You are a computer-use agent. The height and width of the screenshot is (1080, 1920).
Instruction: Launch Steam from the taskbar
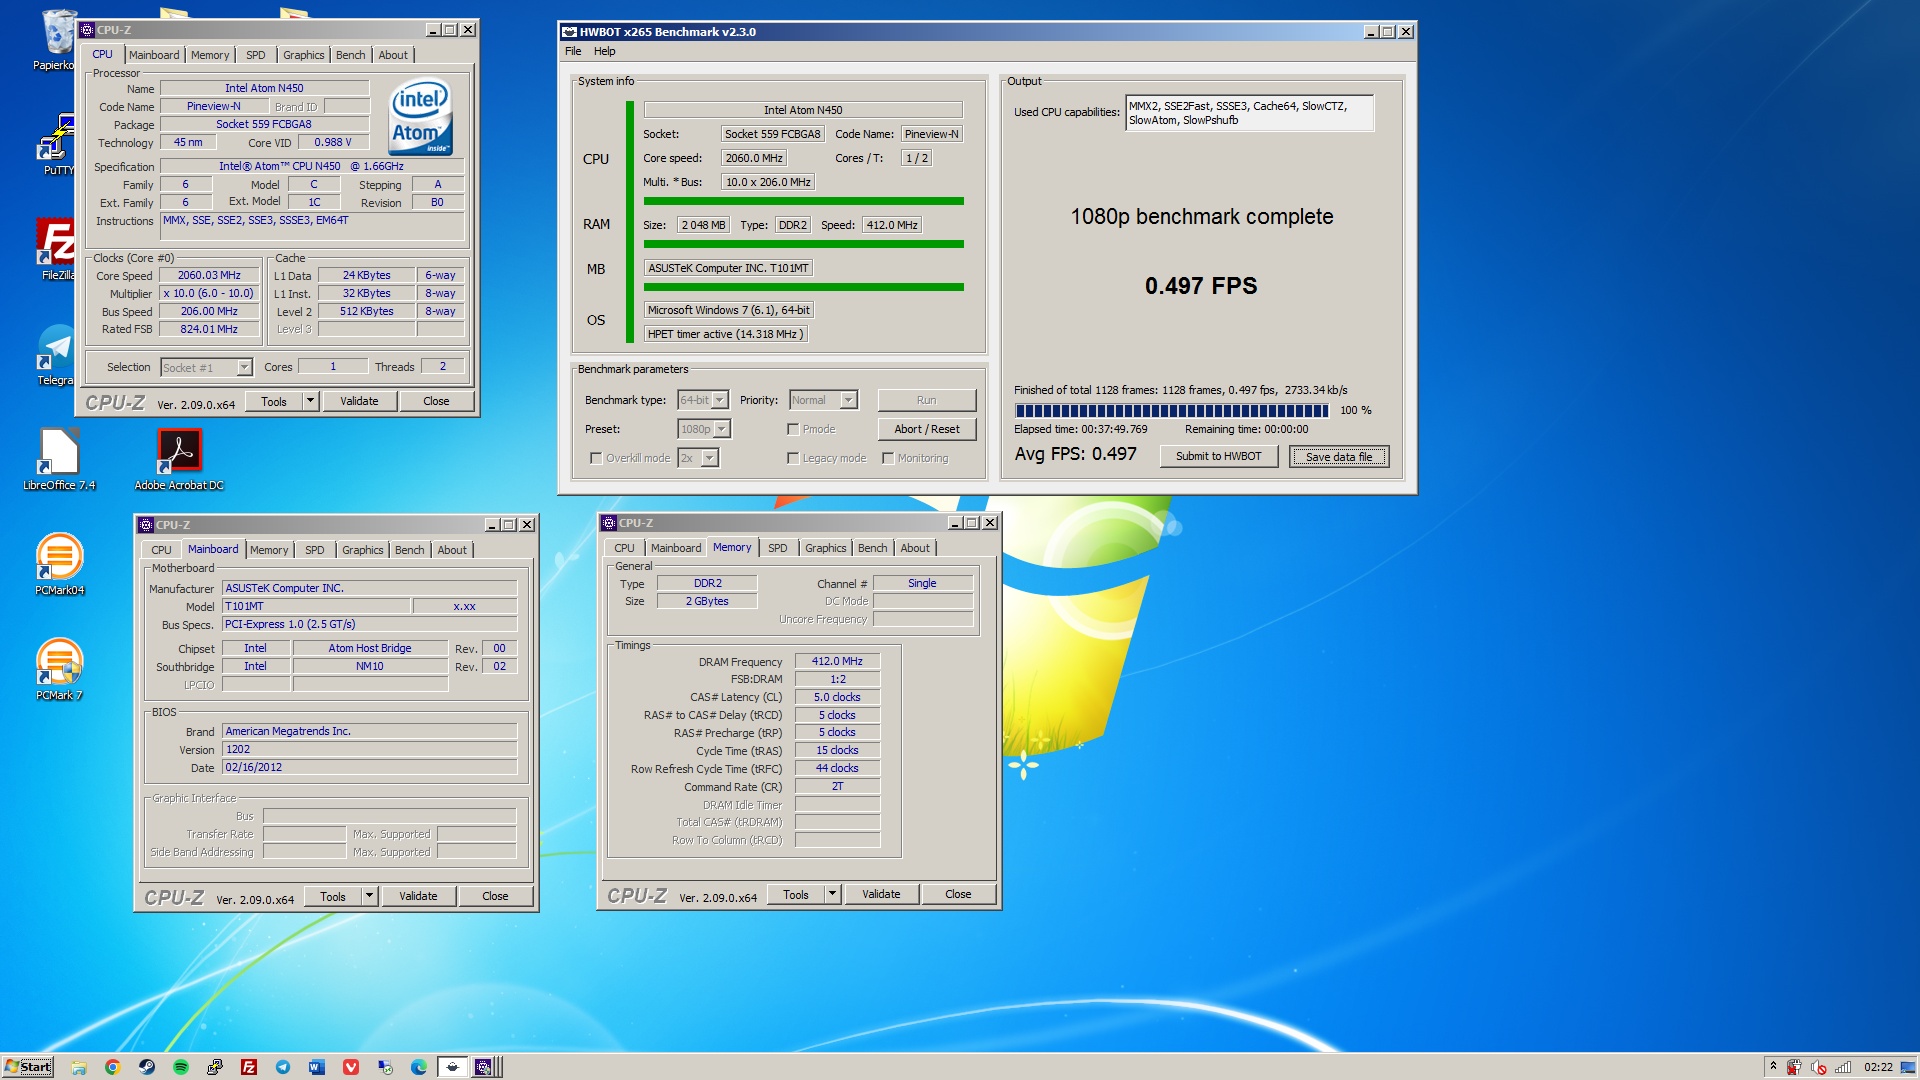point(146,1067)
